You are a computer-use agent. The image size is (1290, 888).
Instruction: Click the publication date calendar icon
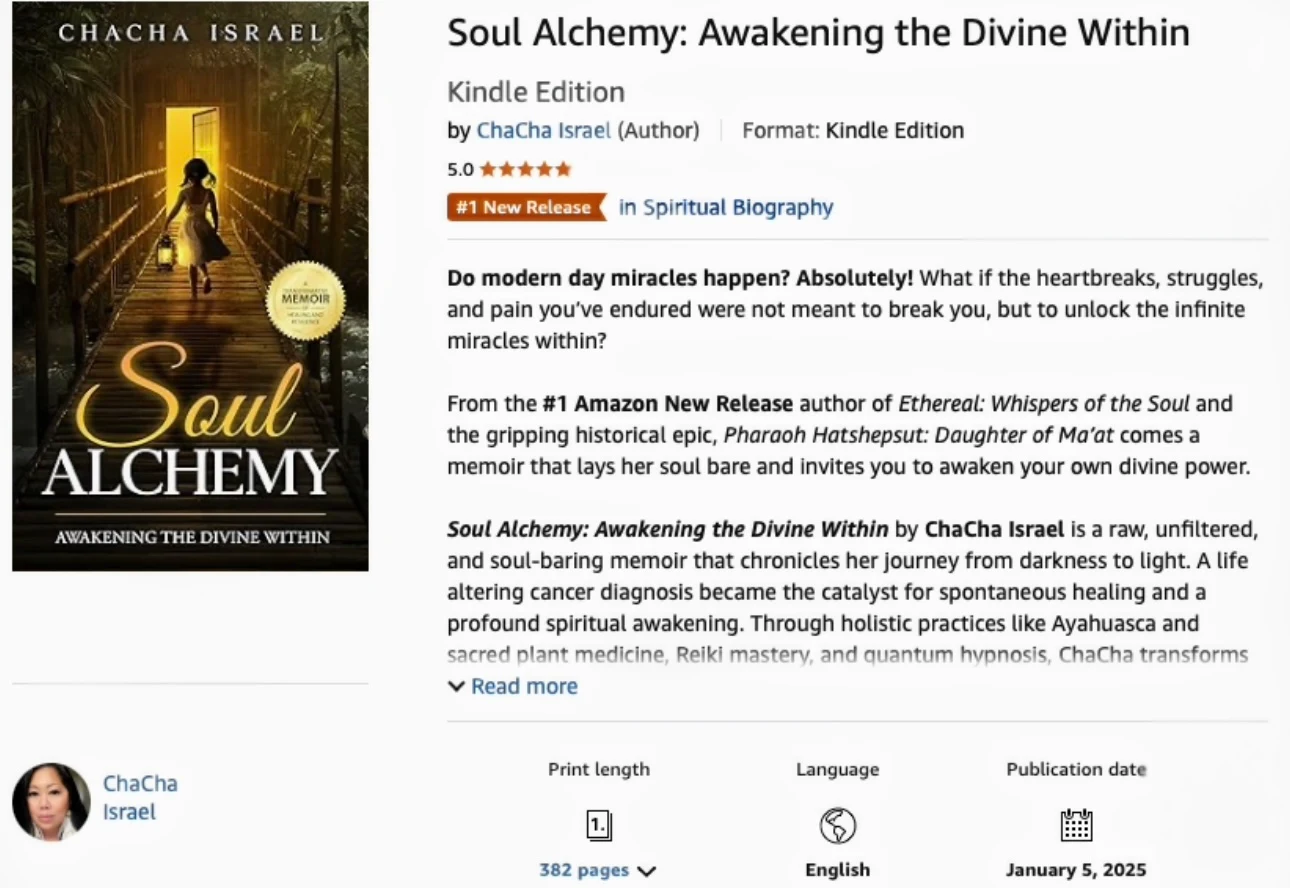tap(1076, 825)
